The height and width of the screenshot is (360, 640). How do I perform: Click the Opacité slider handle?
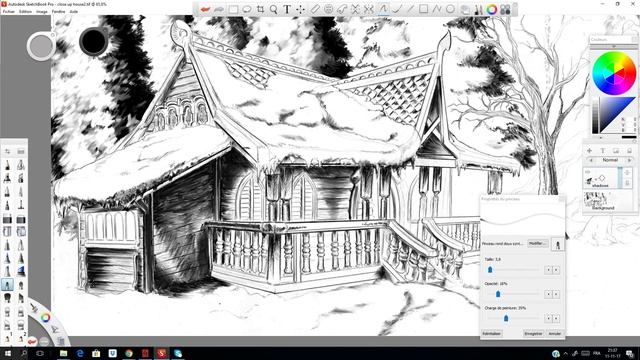[x=498, y=294]
